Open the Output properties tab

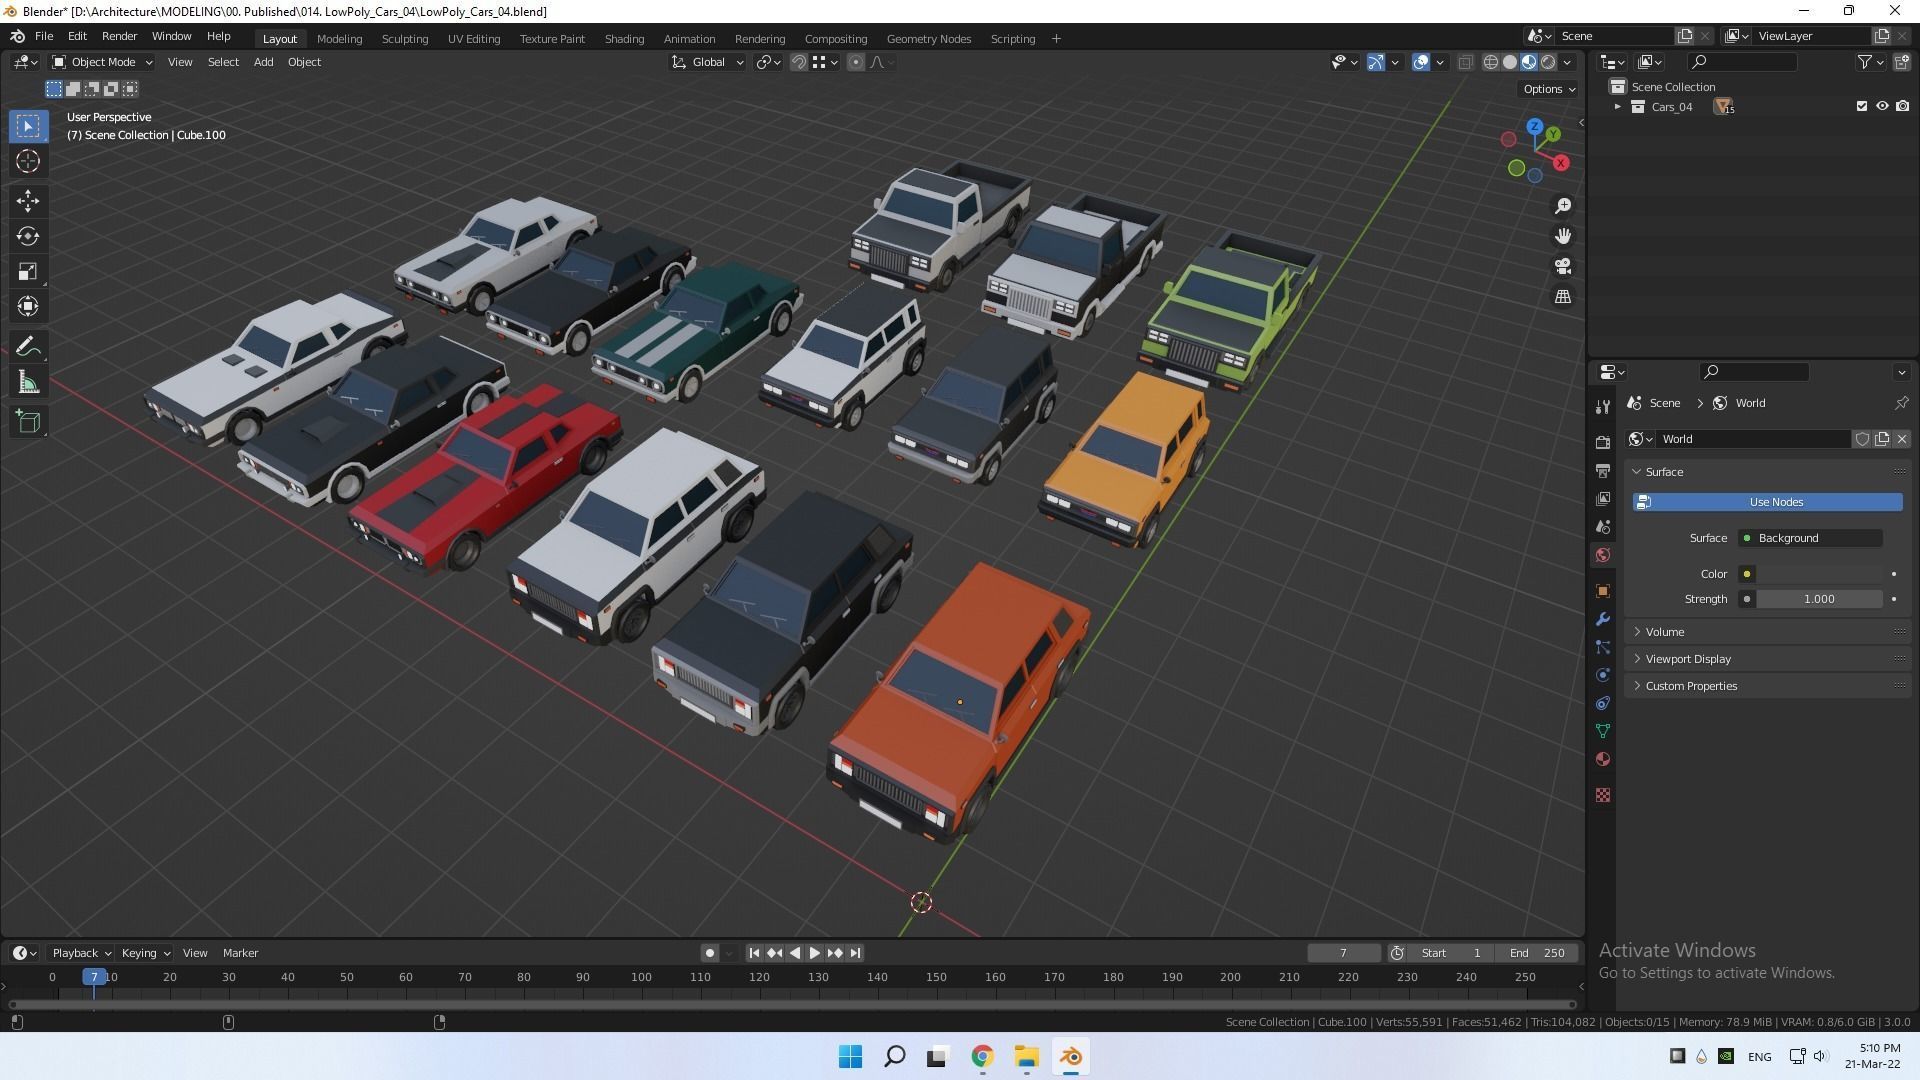click(1603, 470)
